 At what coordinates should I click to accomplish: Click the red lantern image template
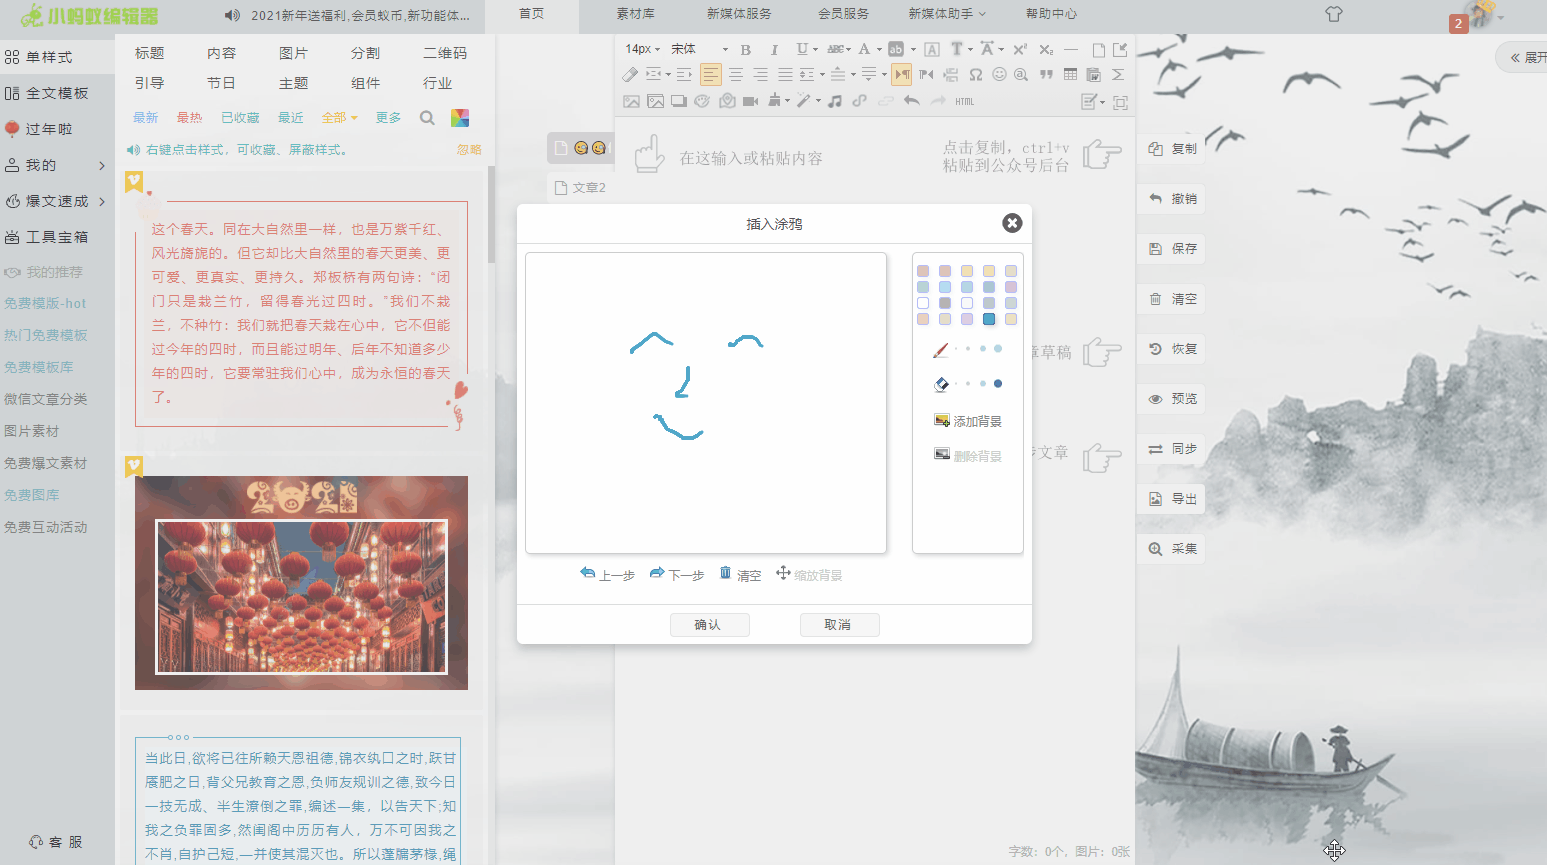point(301,583)
